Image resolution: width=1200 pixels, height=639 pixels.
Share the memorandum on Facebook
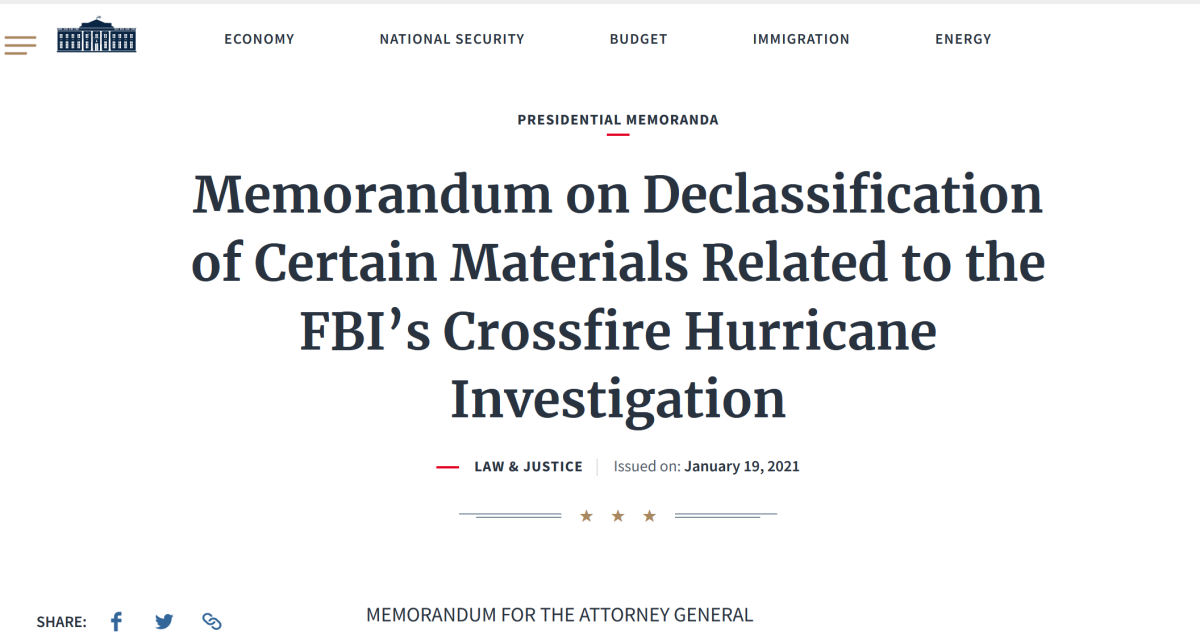pos(116,622)
